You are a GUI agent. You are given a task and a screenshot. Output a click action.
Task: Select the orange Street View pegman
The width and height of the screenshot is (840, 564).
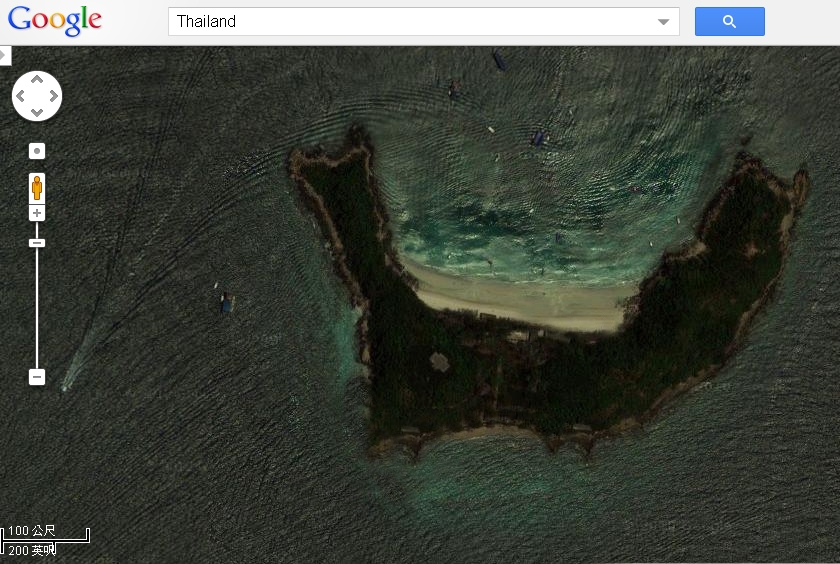37,187
